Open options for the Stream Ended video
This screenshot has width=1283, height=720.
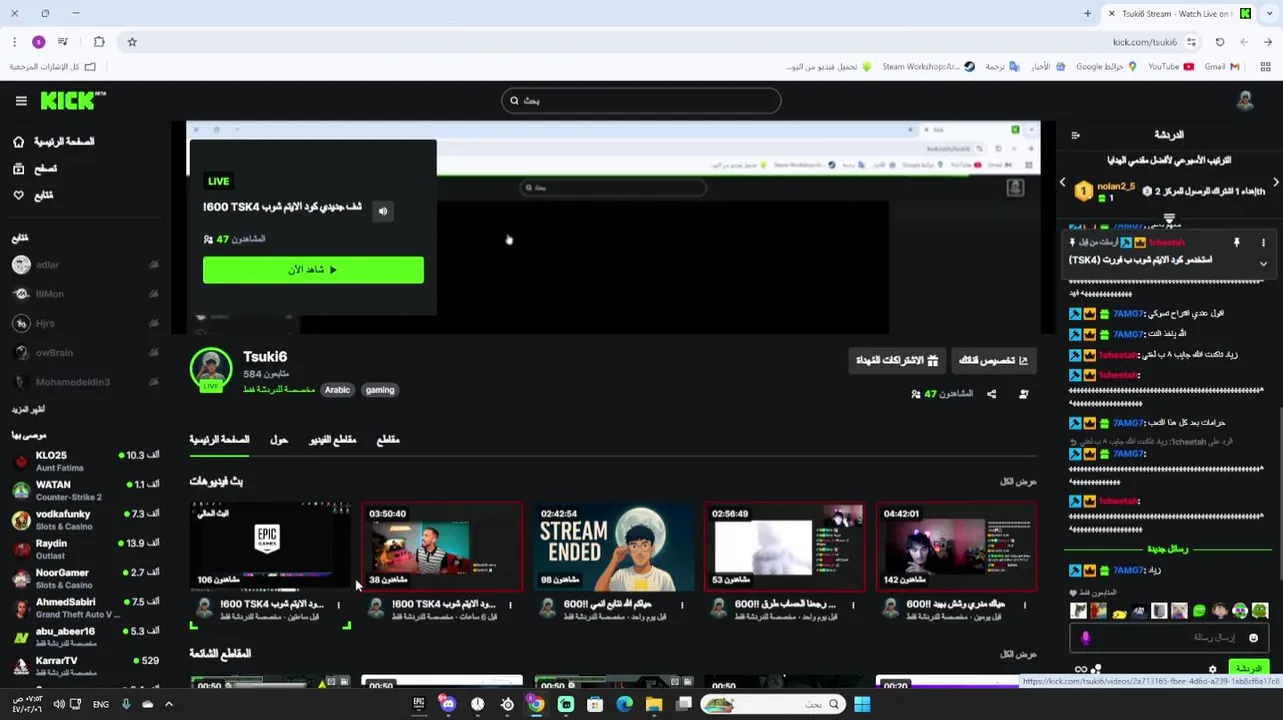682,605
